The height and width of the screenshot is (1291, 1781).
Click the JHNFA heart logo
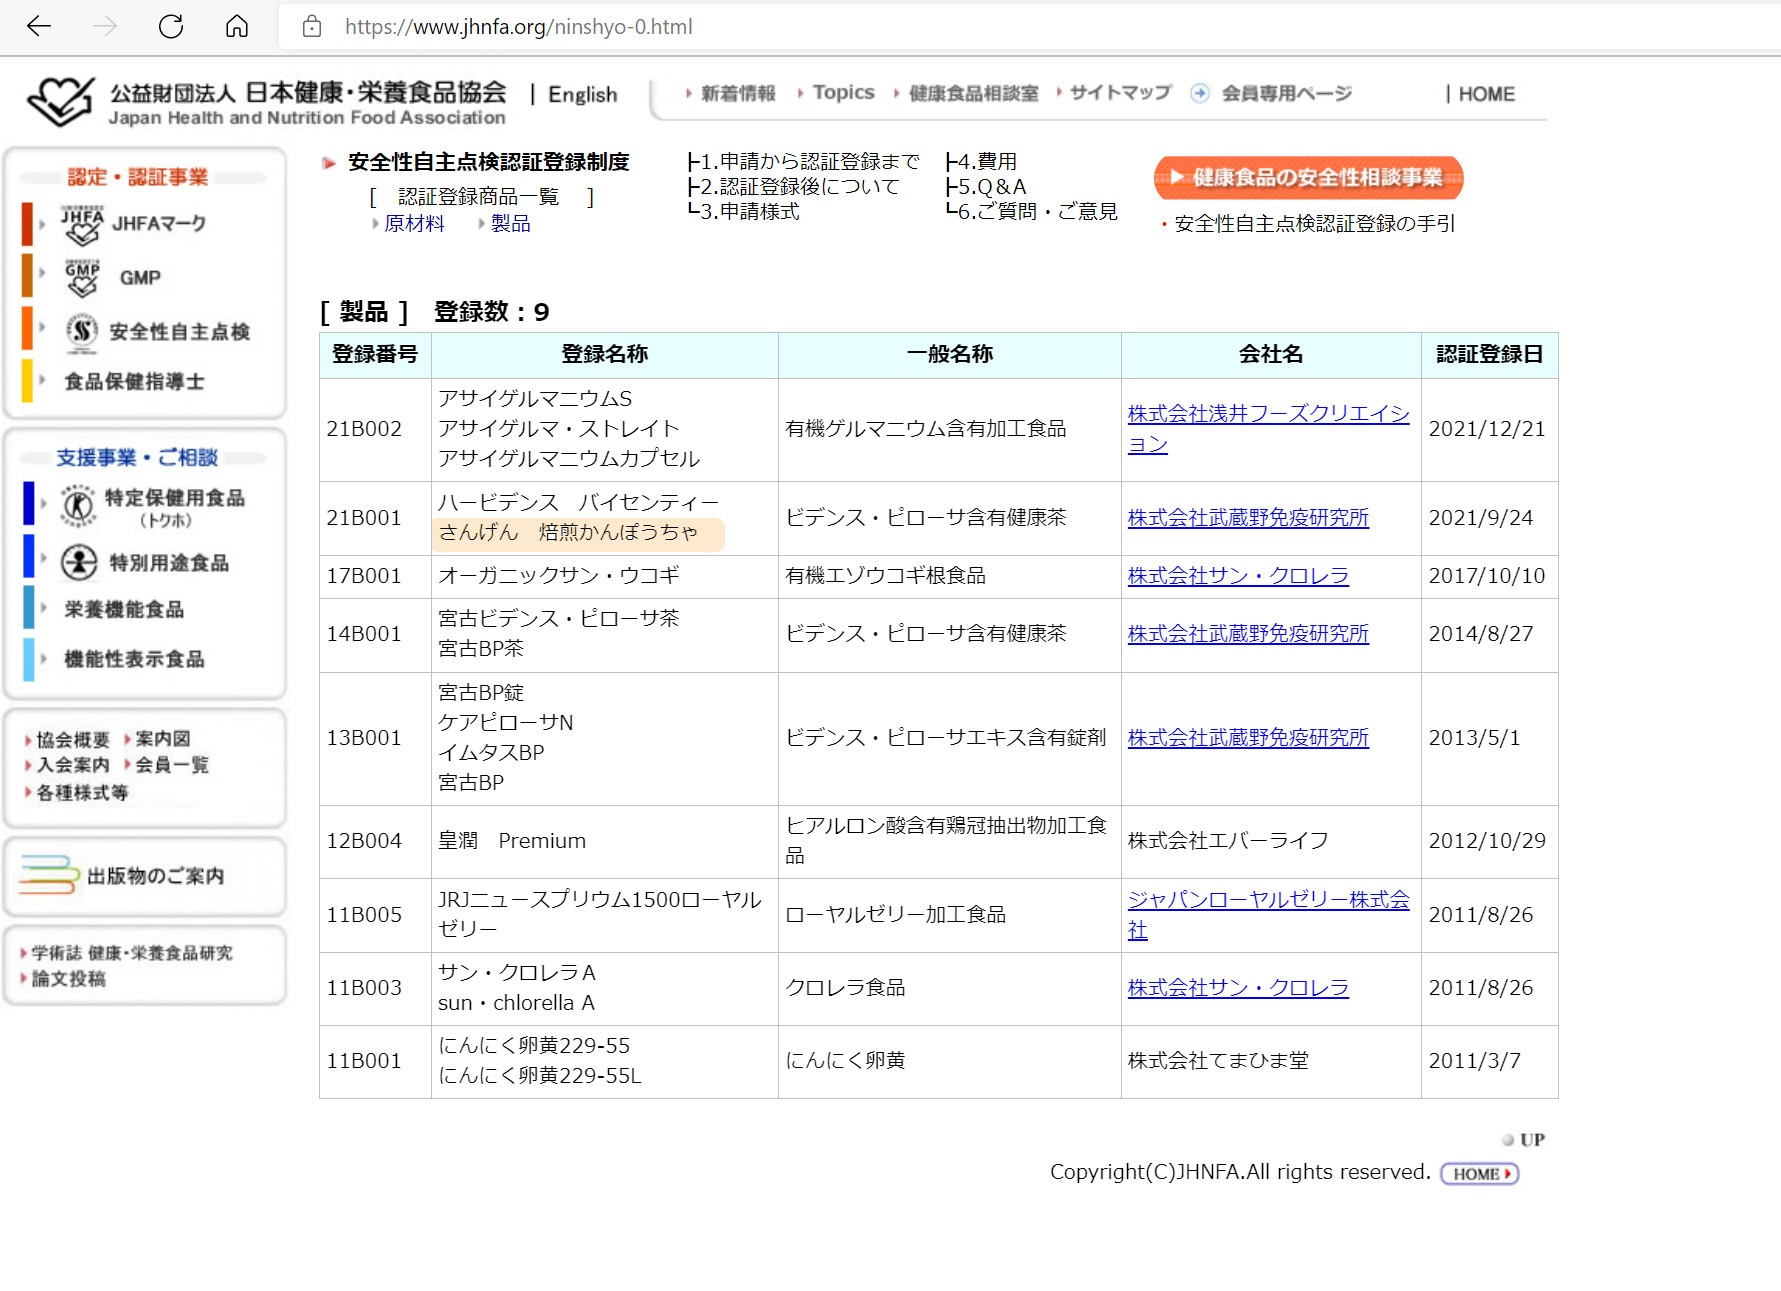[x=61, y=101]
